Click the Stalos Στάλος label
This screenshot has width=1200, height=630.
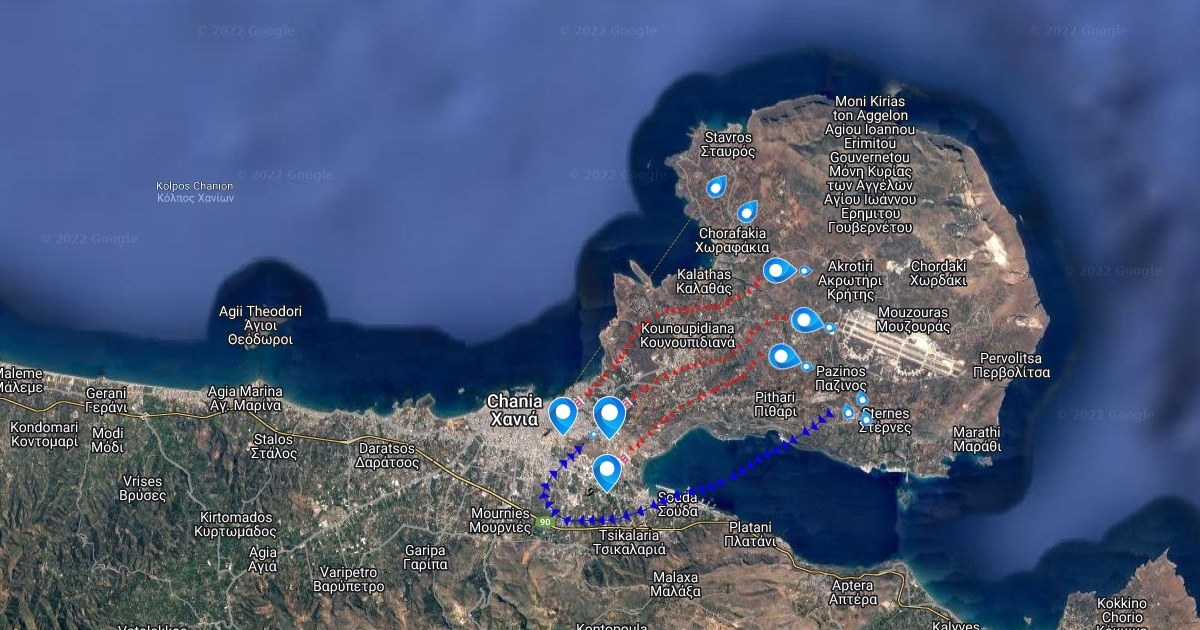[x=273, y=446]
